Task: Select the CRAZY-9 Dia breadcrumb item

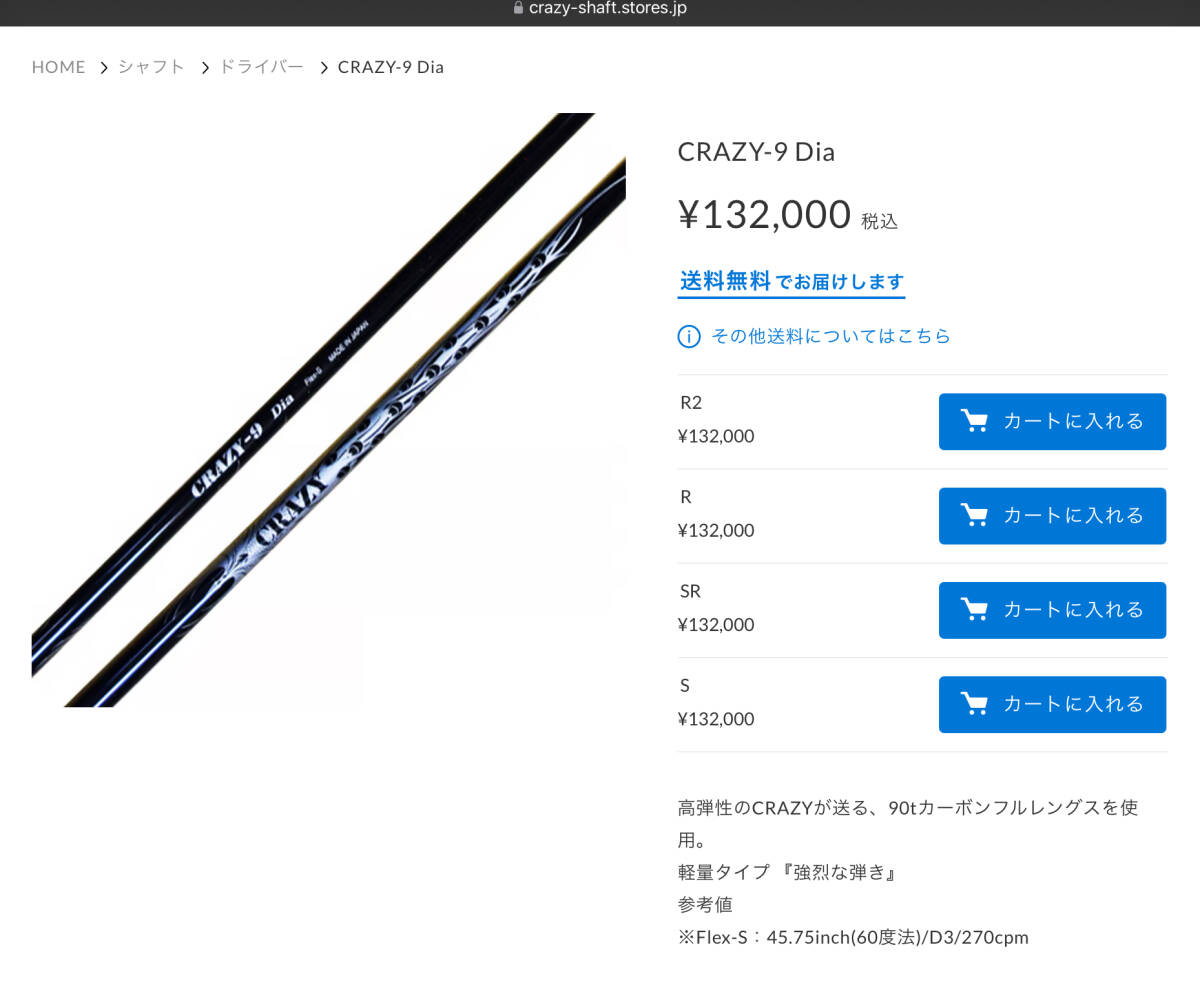Action: point(391,67)
